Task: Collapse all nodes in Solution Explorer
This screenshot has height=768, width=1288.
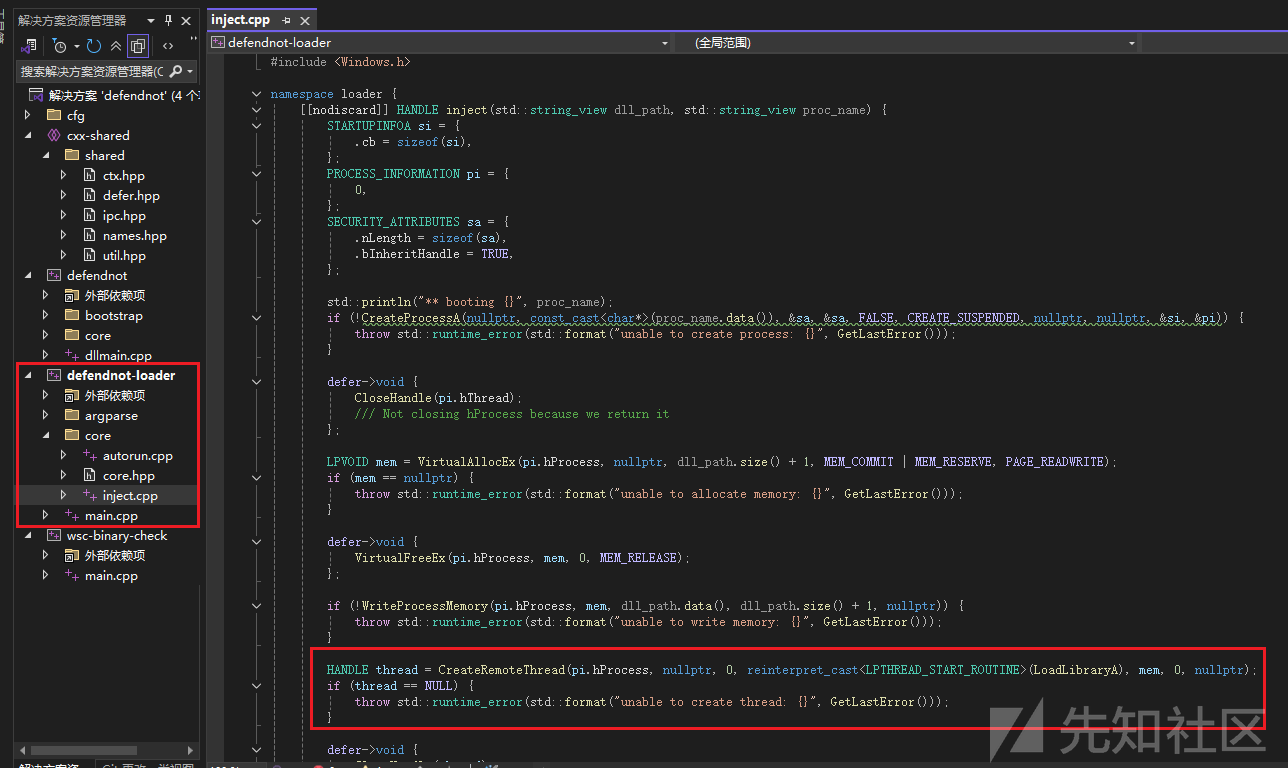Action: [x=116, y=46]
